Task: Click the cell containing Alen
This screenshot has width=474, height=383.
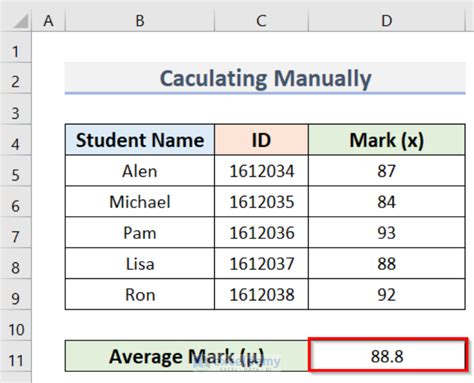Action: click(x=140, y=171)
